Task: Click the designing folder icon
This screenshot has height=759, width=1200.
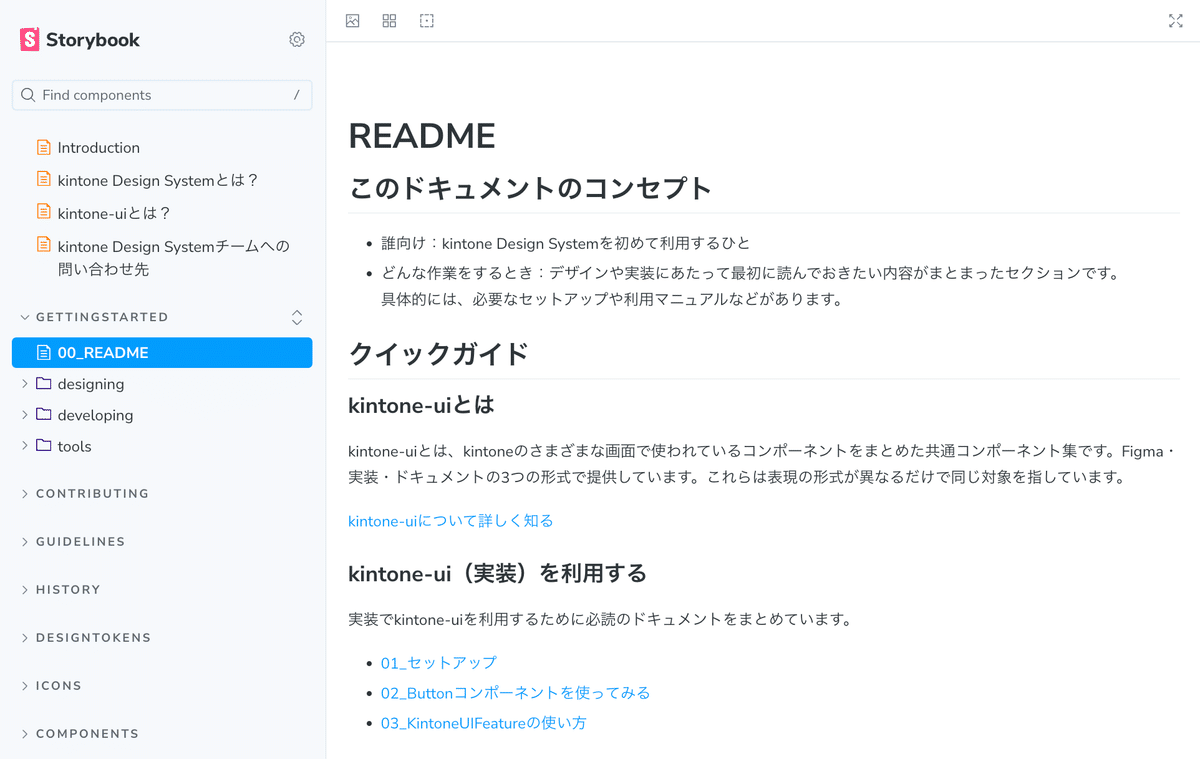Action: pyautogui.click(x=43, y=383)
